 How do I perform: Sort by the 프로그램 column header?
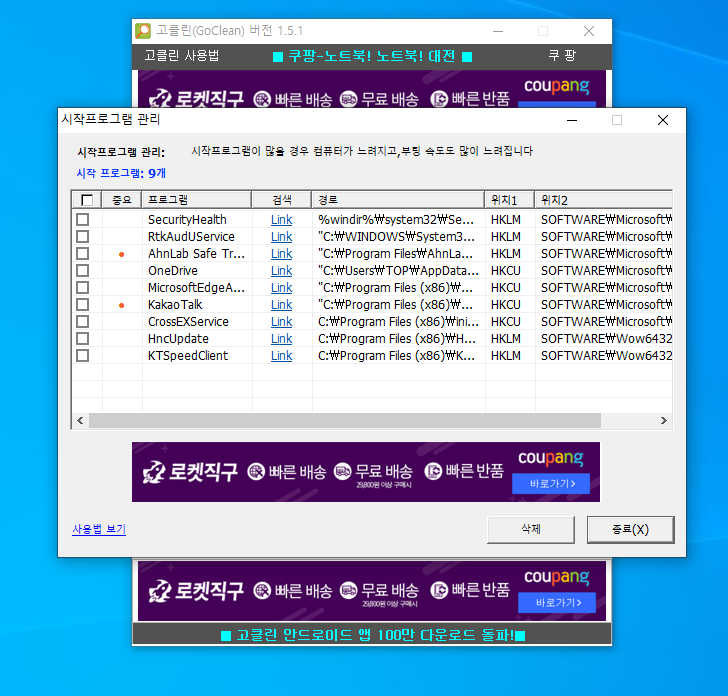[197, 200]
